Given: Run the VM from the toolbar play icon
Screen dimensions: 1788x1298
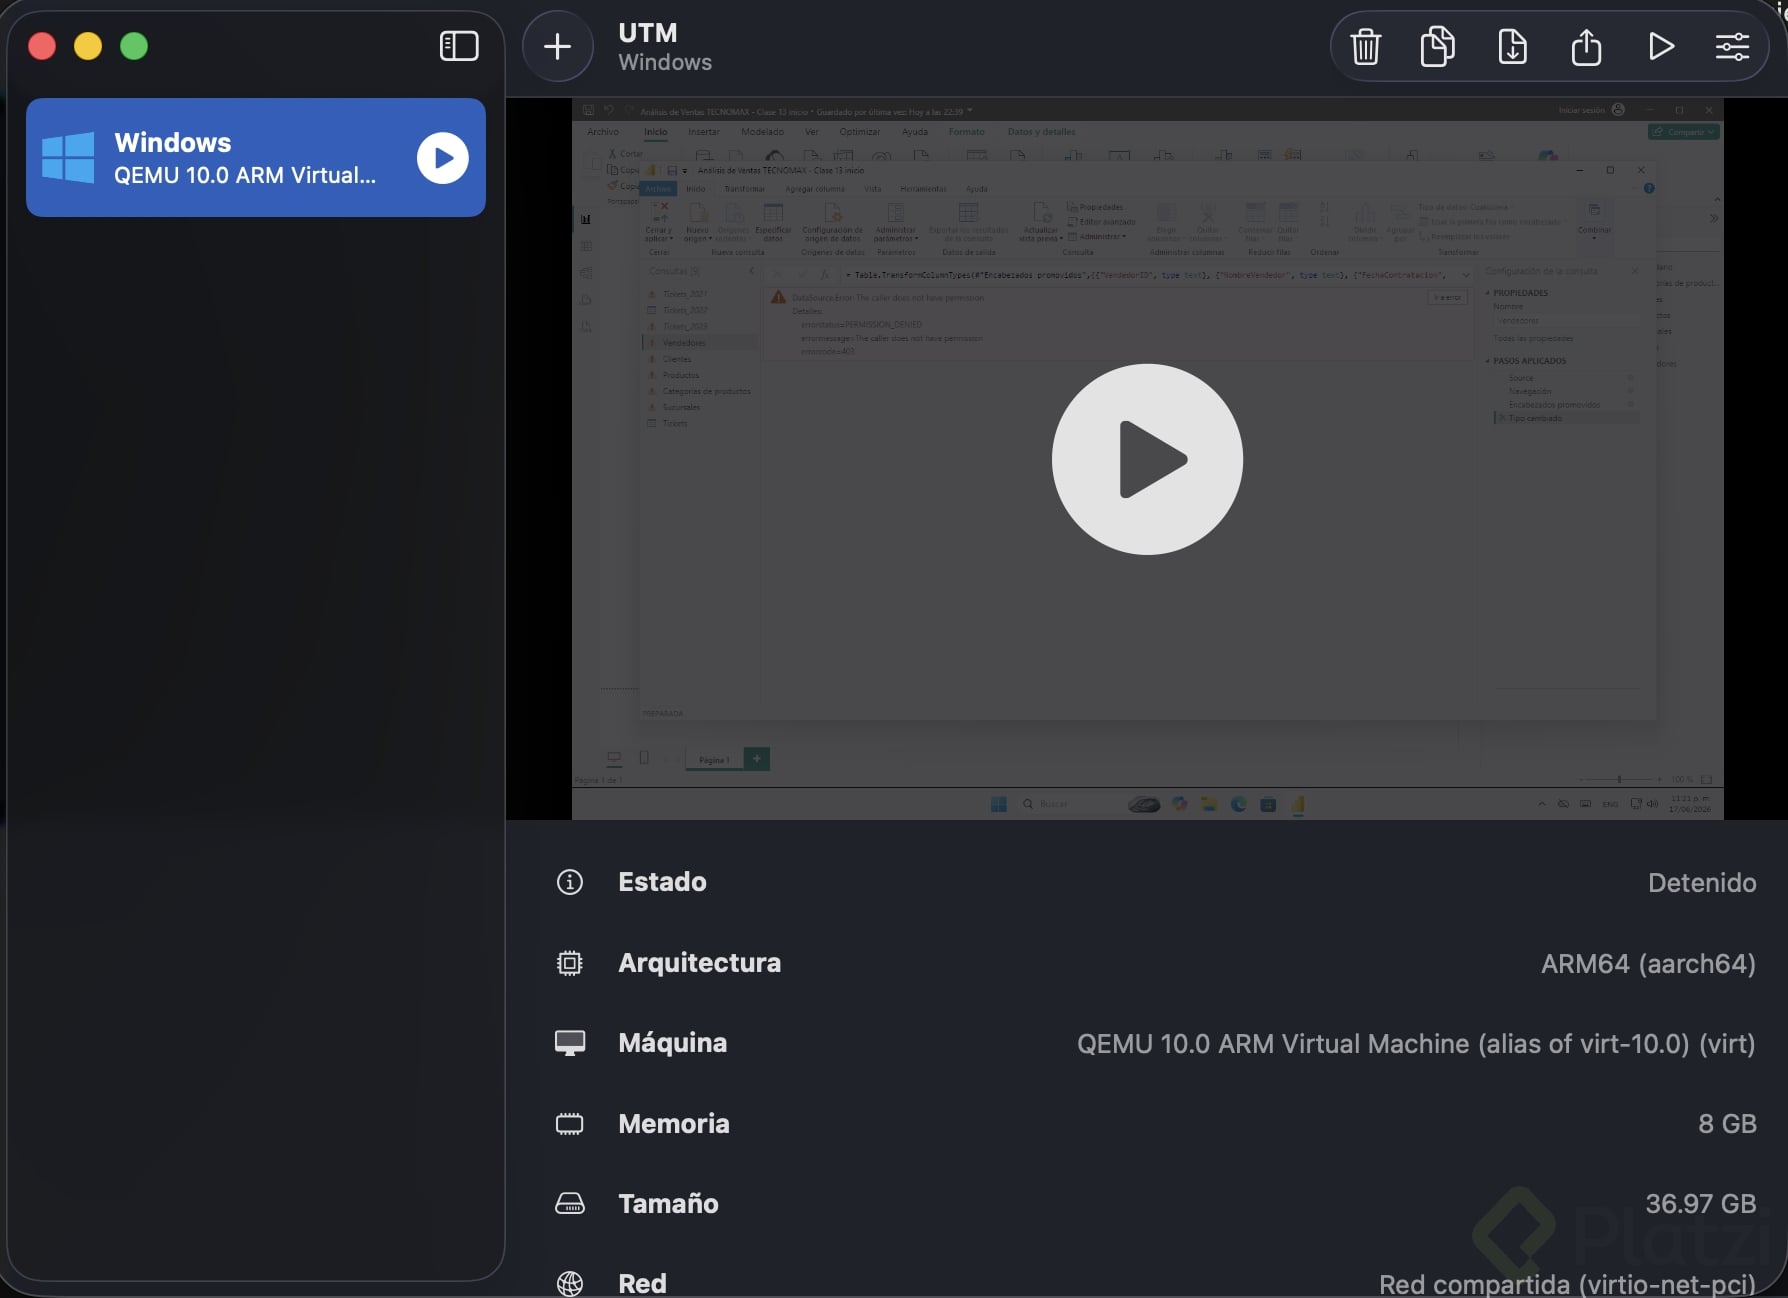Looking at the screenshot, I should point(1661,46).
